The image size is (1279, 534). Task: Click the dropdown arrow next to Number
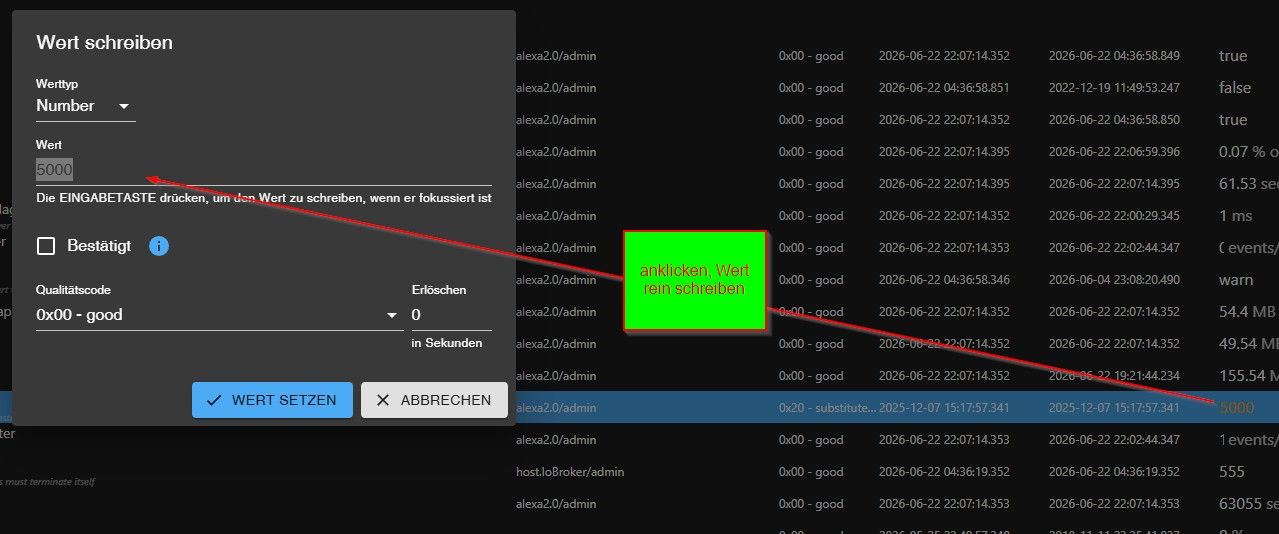point(124,106)
